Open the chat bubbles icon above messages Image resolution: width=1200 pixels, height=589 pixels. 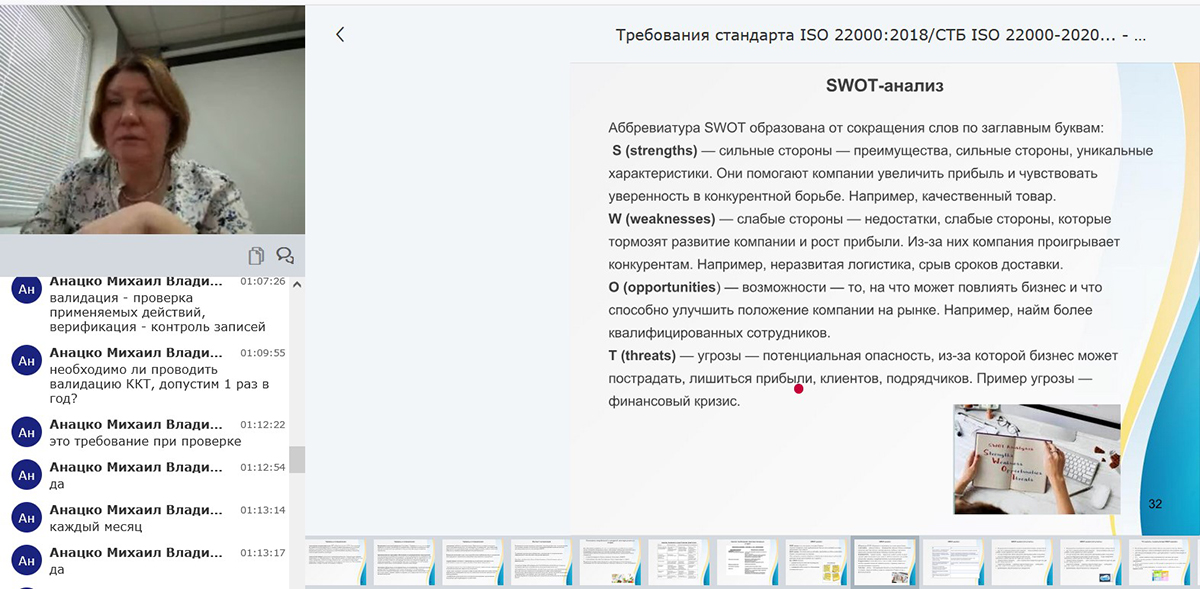(285, 255)
